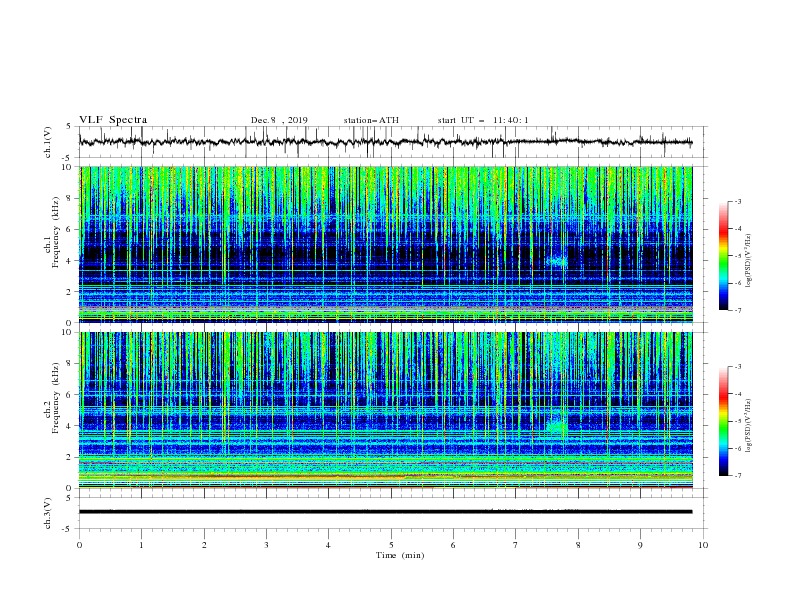Click the "ch.1(V)" waveform axis label
The width and height of the screenshot is (792, 612).
click(48, 142)
